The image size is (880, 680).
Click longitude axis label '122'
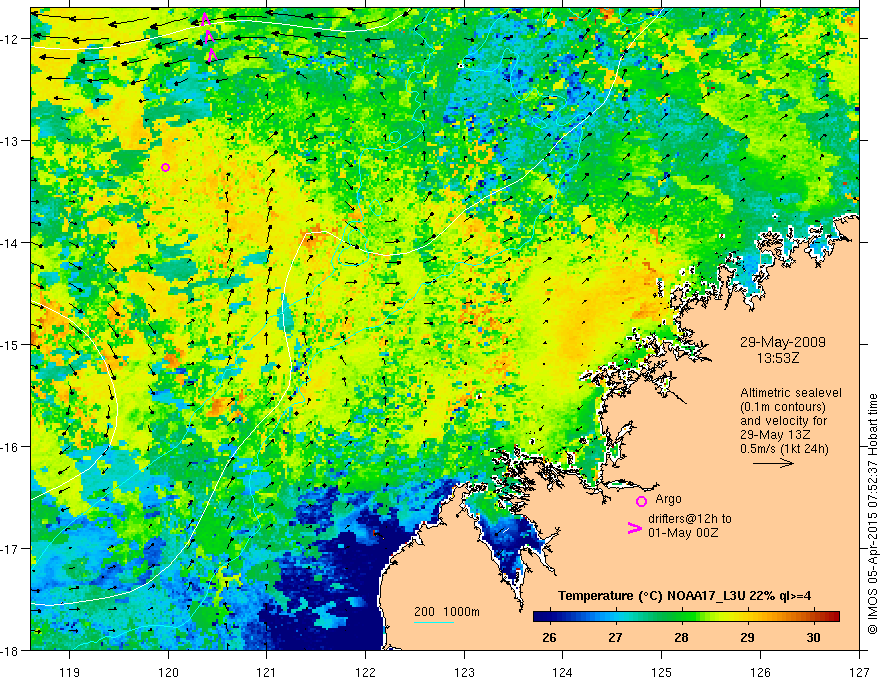pos(365,672)
